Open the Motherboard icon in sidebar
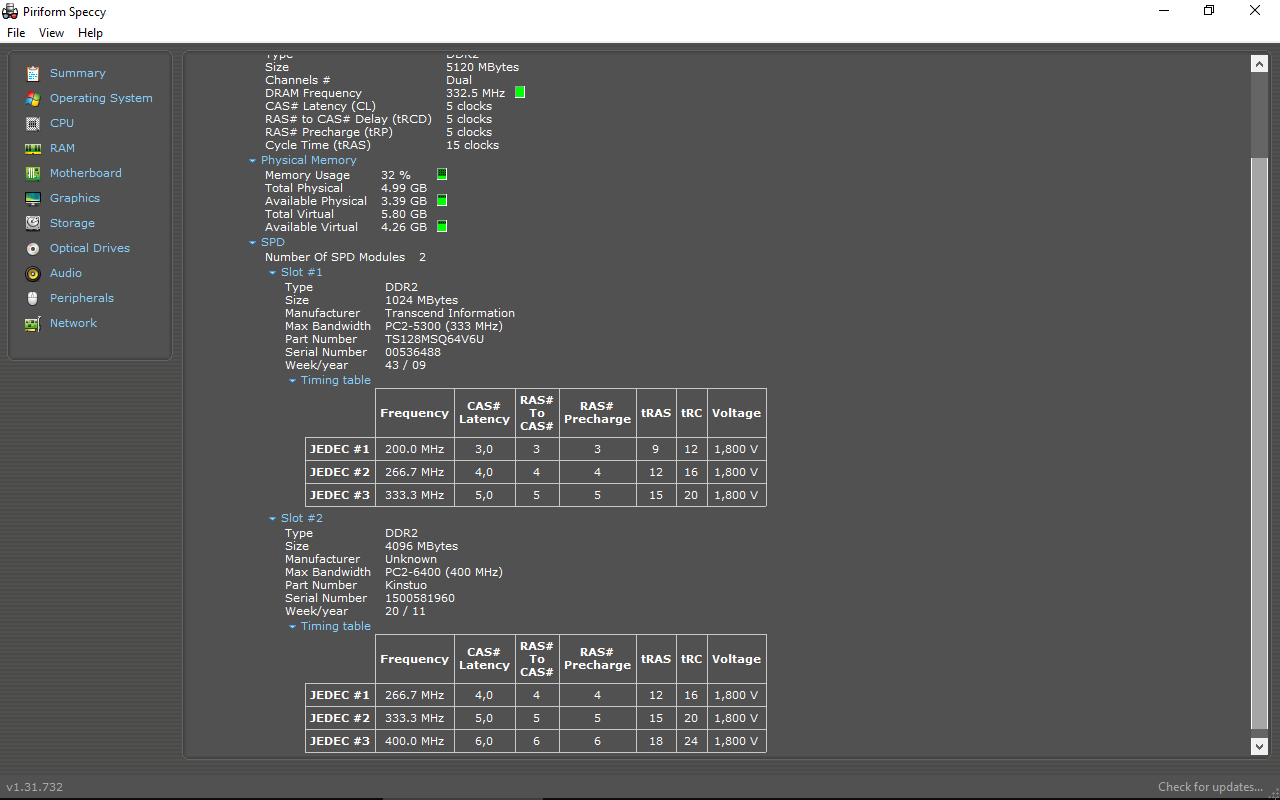 (x=33, y=173)
